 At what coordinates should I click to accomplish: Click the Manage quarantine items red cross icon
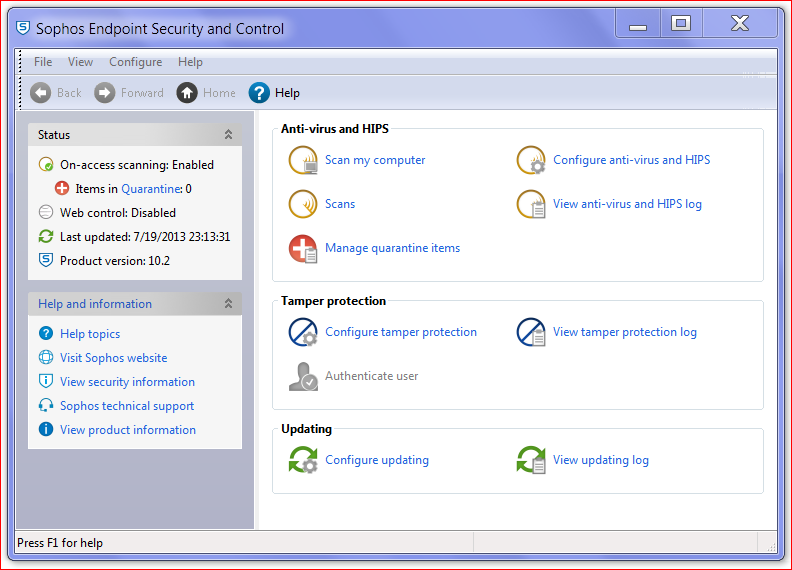(303, 248)
